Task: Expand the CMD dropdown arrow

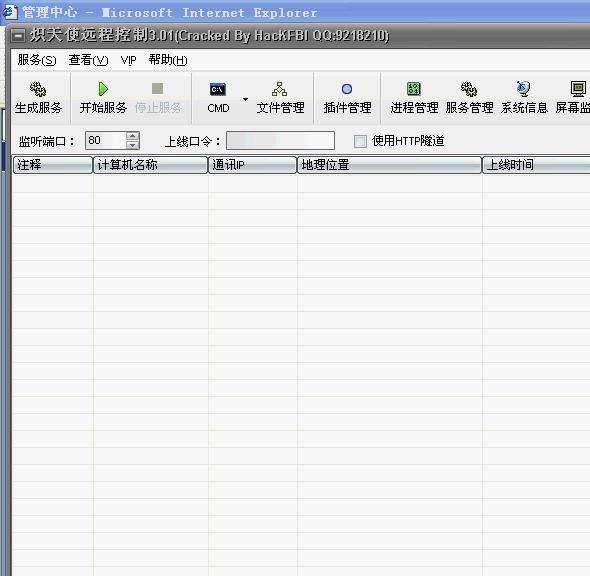Action: pos(245,99)
